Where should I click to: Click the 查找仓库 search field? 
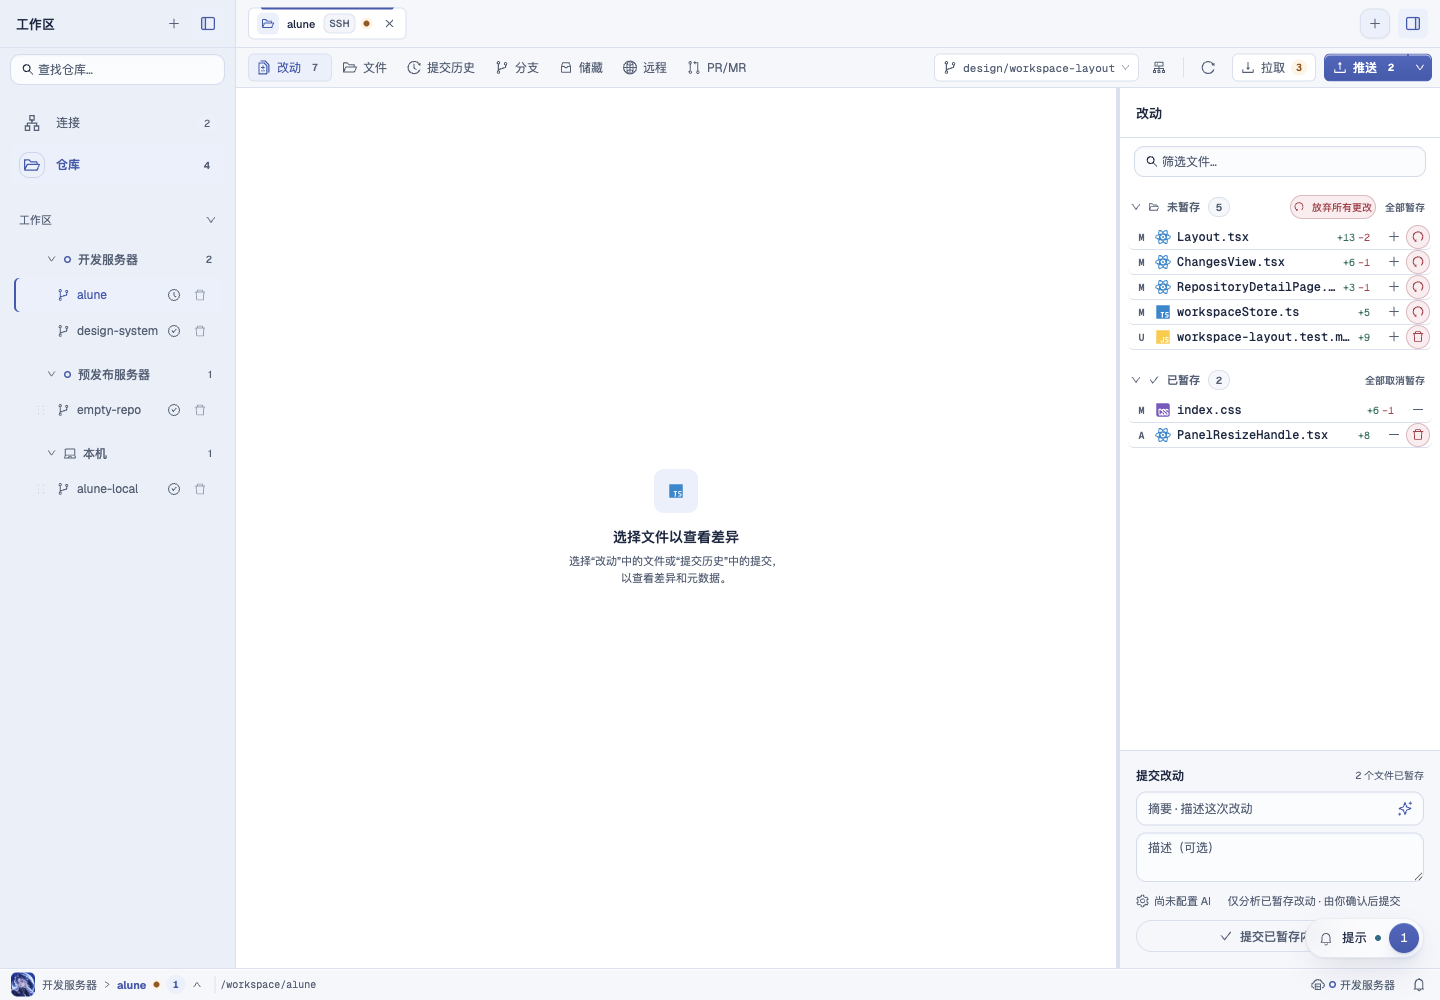118,69
